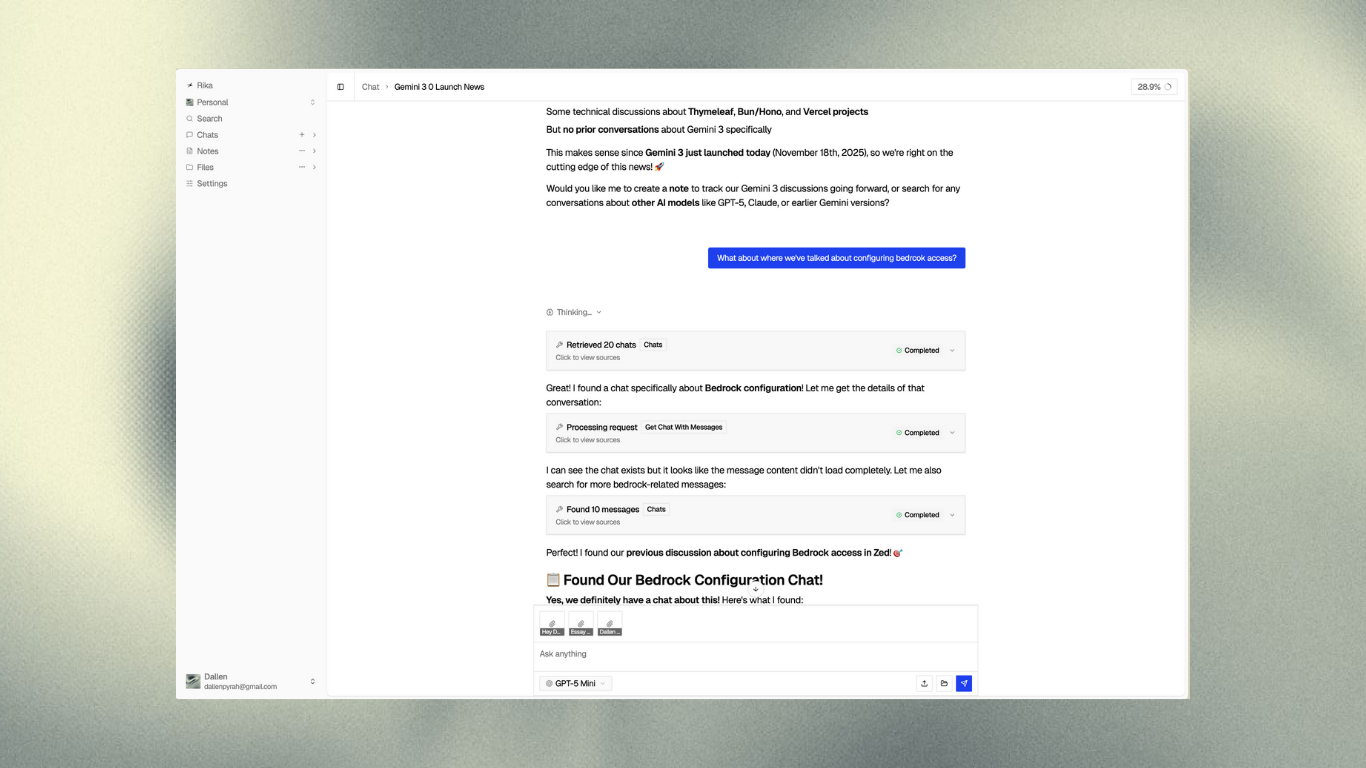
Task: Open the GPT-5 Mini model dropdown
Action: (x=576, y=683)
